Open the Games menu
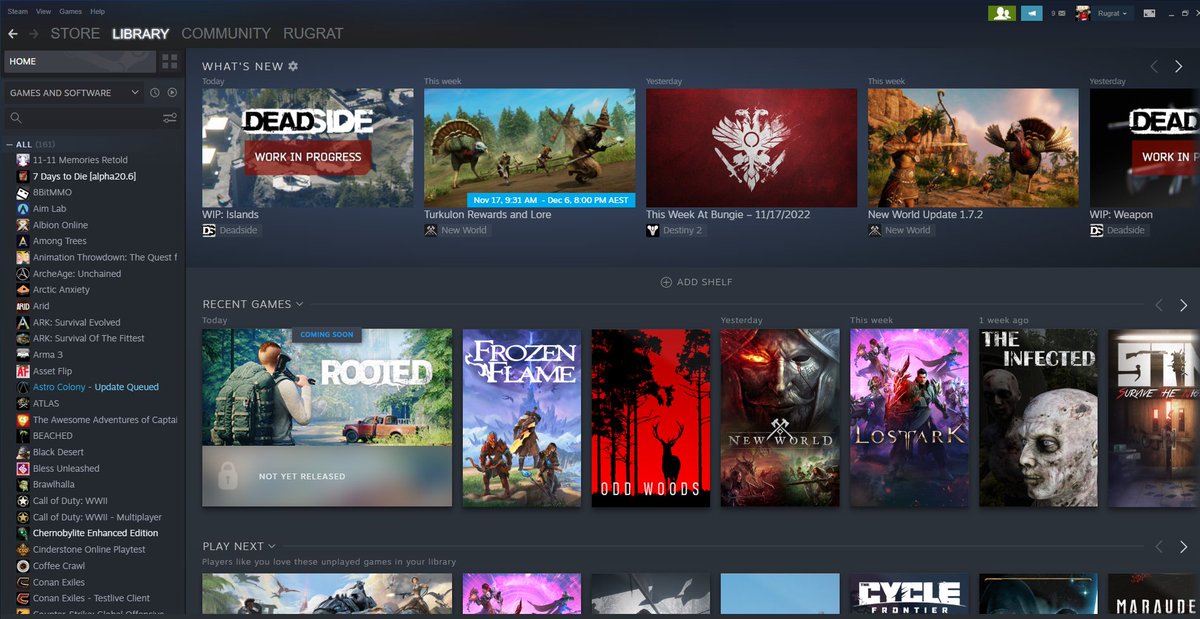This screenshot has width=1200, height=619. click(70, 11)
